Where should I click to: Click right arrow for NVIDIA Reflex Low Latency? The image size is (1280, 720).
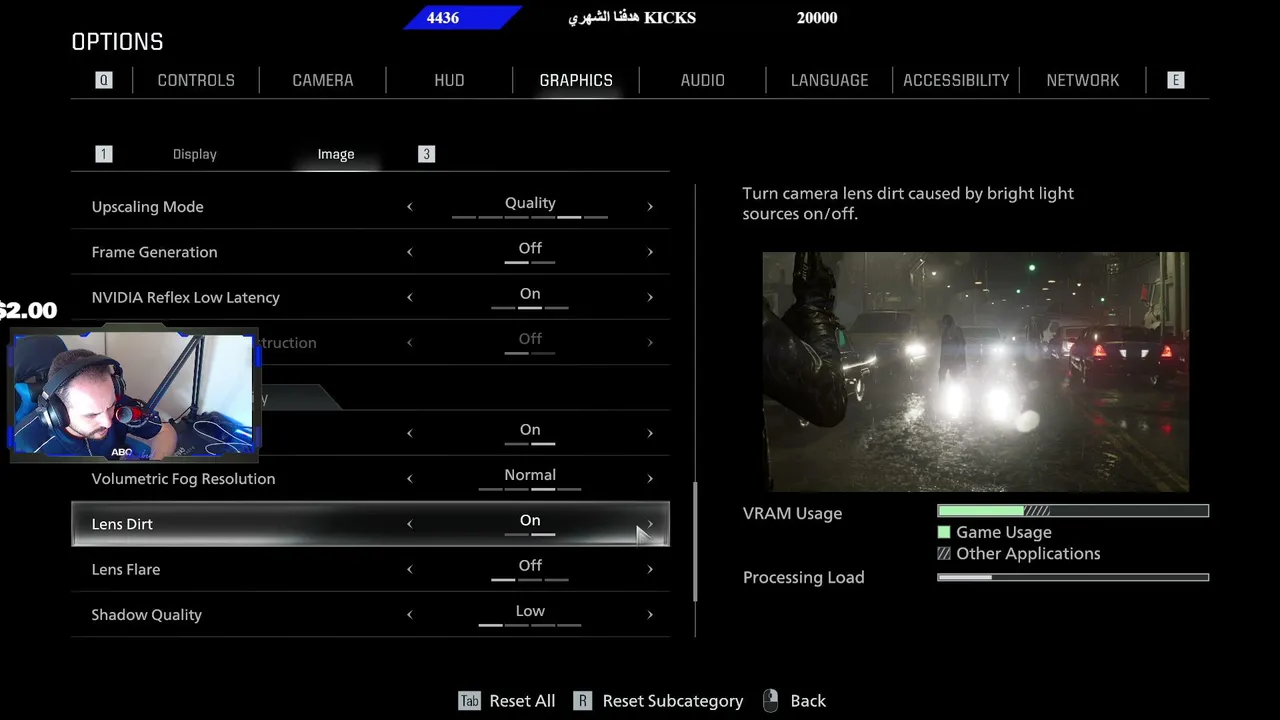650,297
